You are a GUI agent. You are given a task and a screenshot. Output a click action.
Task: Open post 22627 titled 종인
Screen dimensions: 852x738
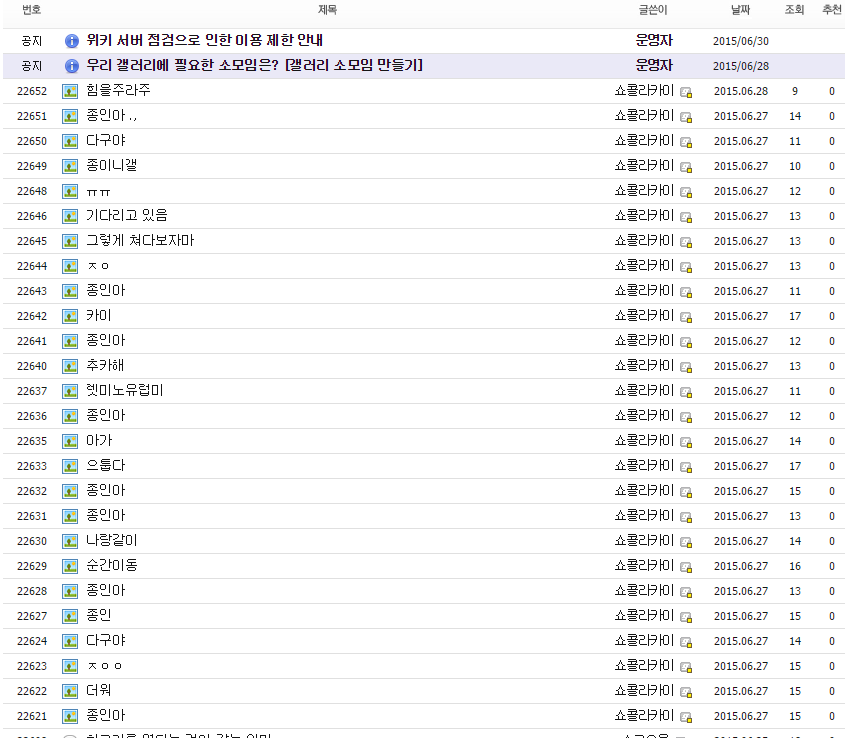click(x=99, y=615)
